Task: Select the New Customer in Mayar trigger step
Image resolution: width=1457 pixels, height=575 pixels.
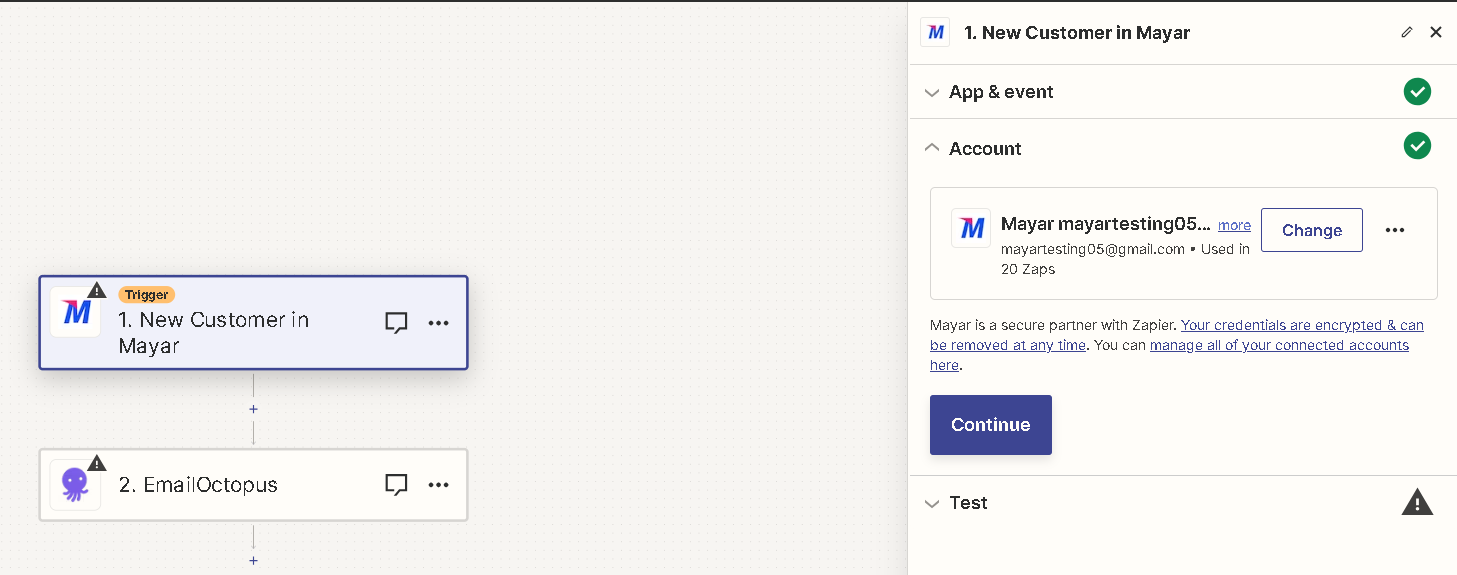Action: 253,323
